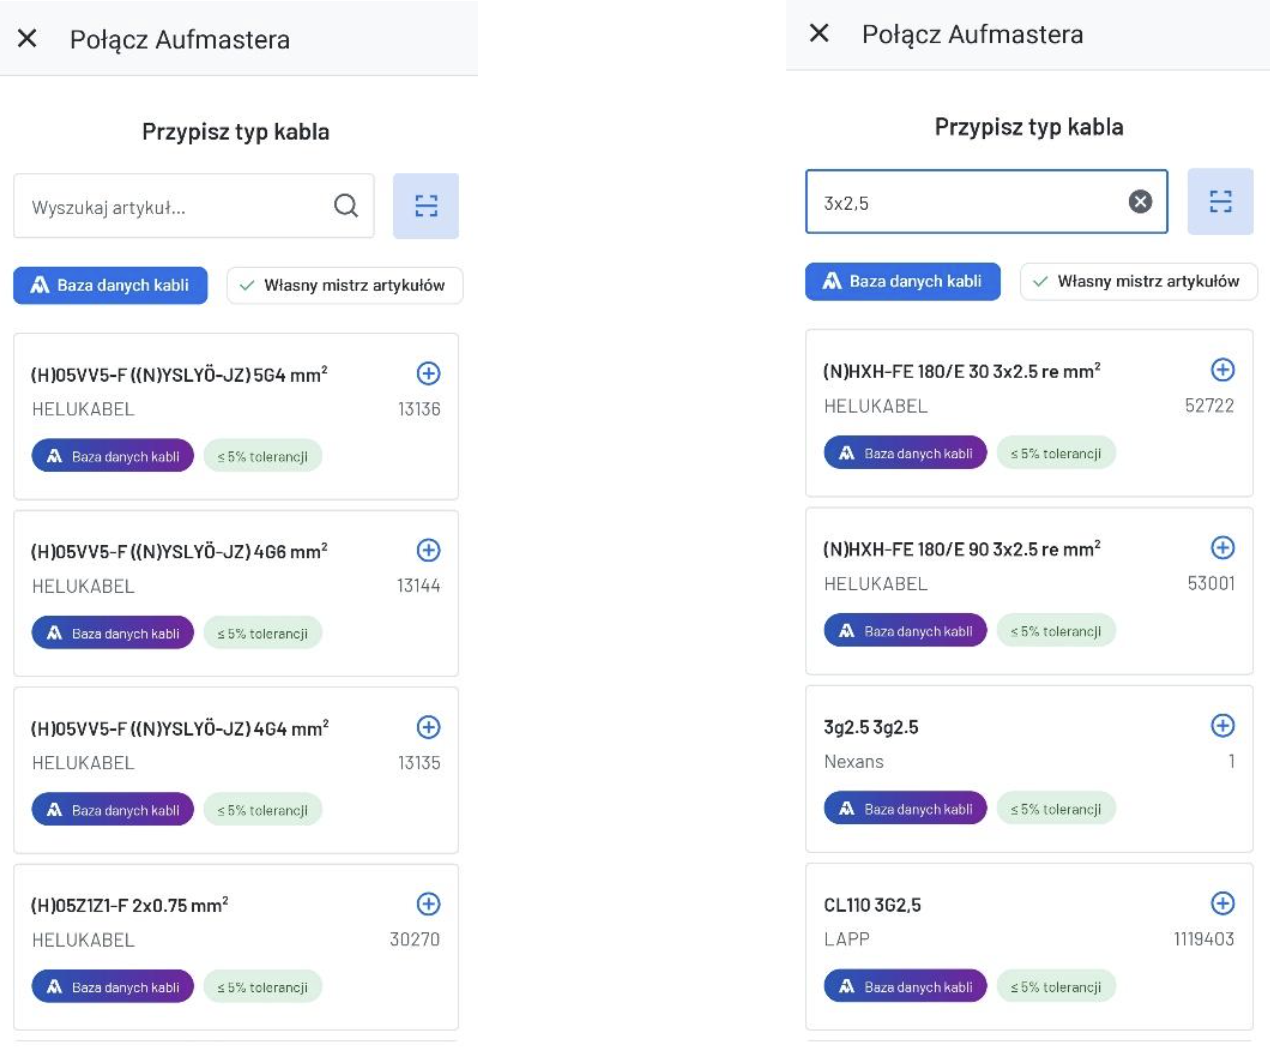The height and width of the screenshot is (1050, 1270).
Task: Toggle left 'Baza danych kabli' filter
Action: coord(110,286)
